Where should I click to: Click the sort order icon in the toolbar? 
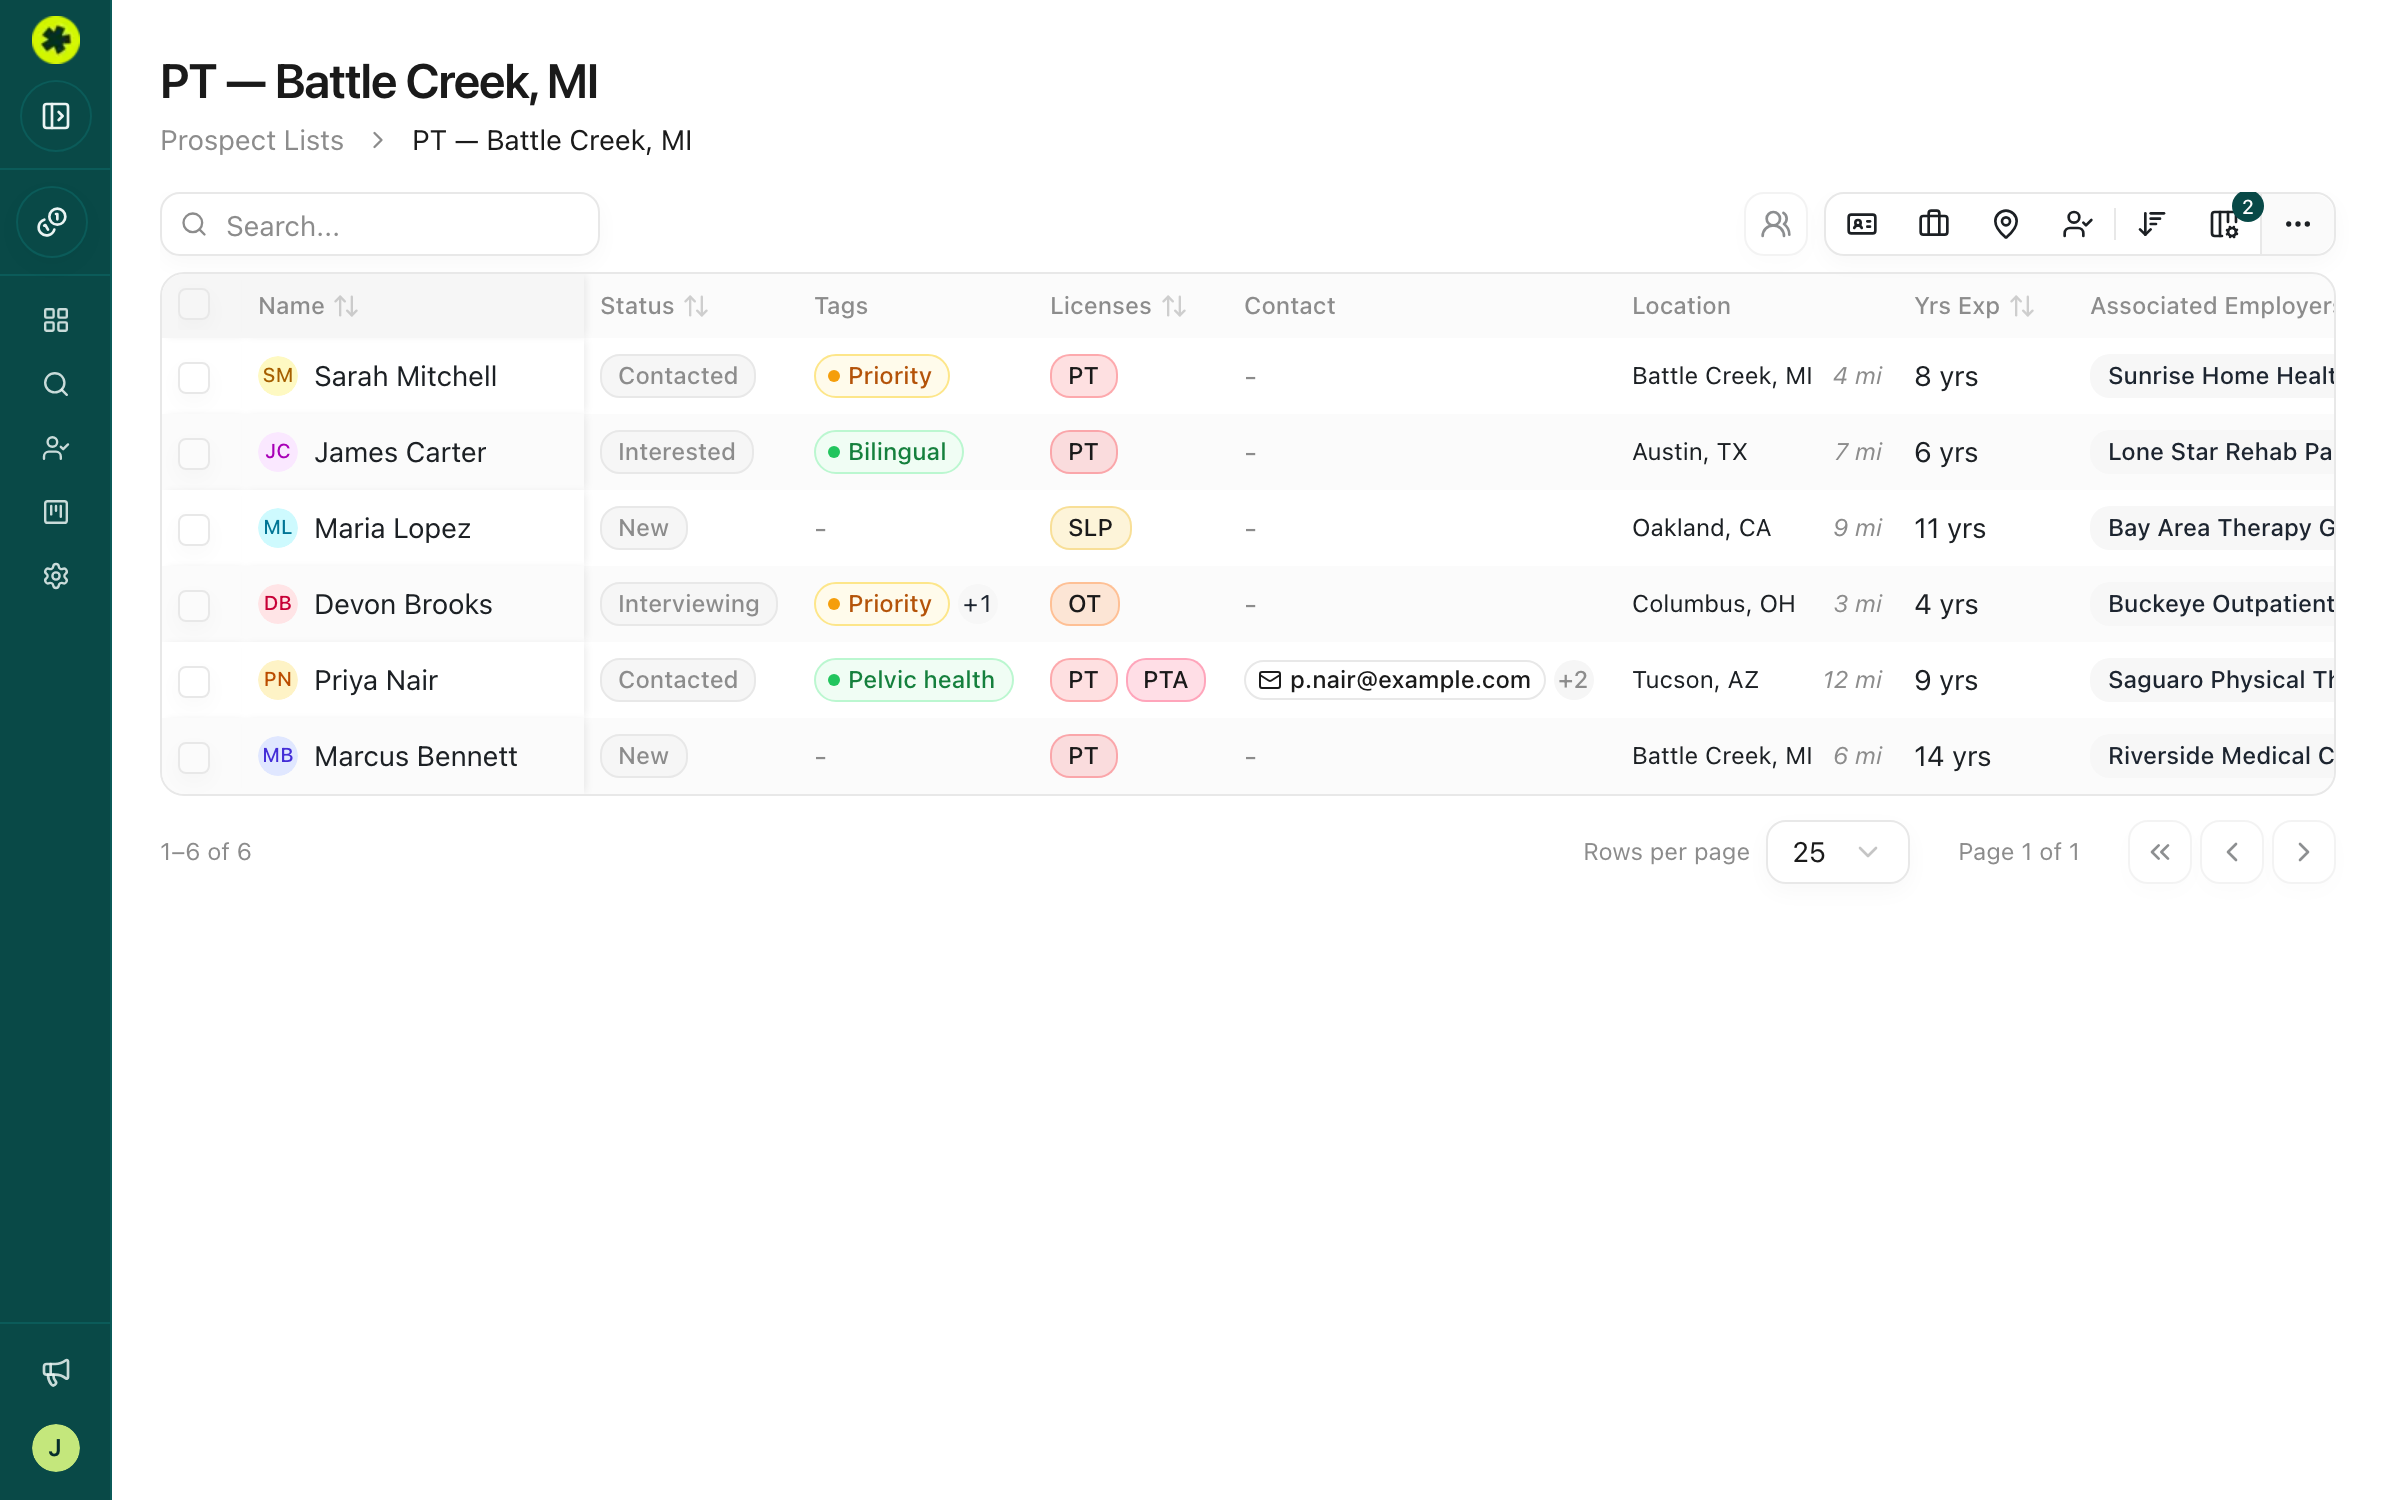point(2151,224)
